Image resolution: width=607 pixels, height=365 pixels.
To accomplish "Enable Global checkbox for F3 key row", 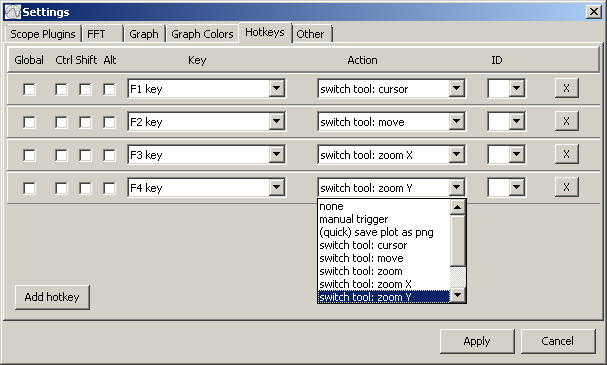I will coord(29,155).
